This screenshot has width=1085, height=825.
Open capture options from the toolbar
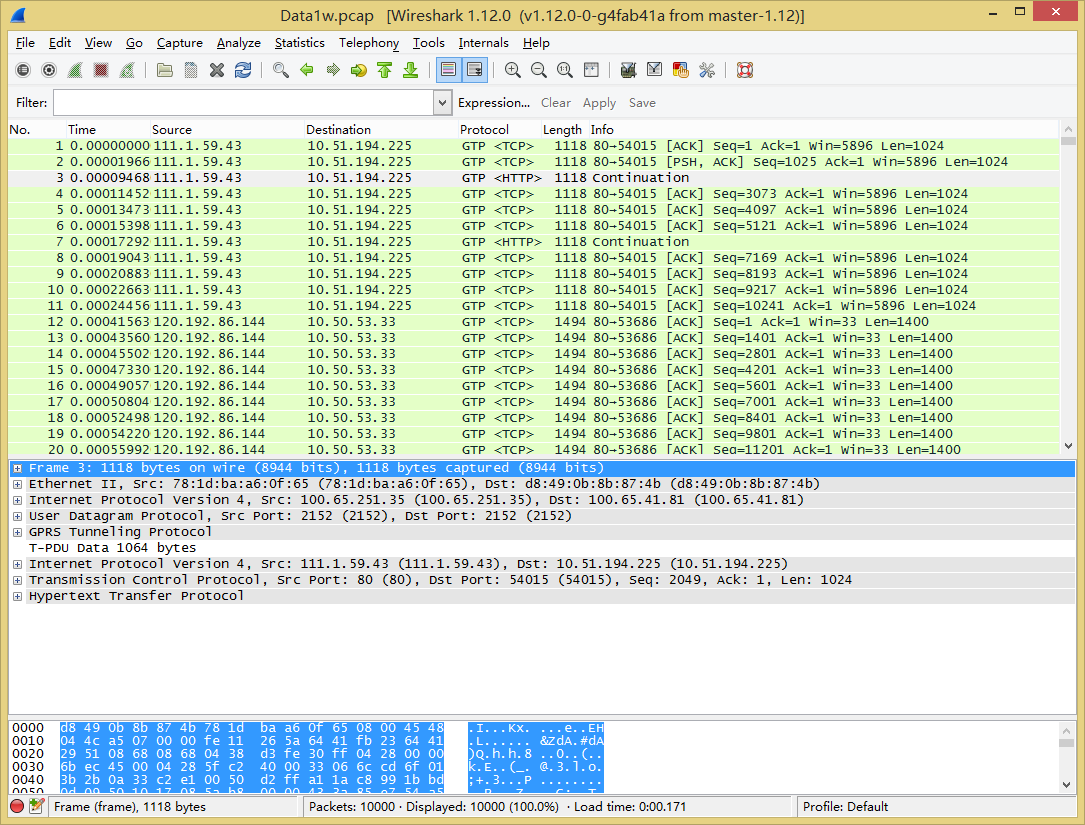49,70
